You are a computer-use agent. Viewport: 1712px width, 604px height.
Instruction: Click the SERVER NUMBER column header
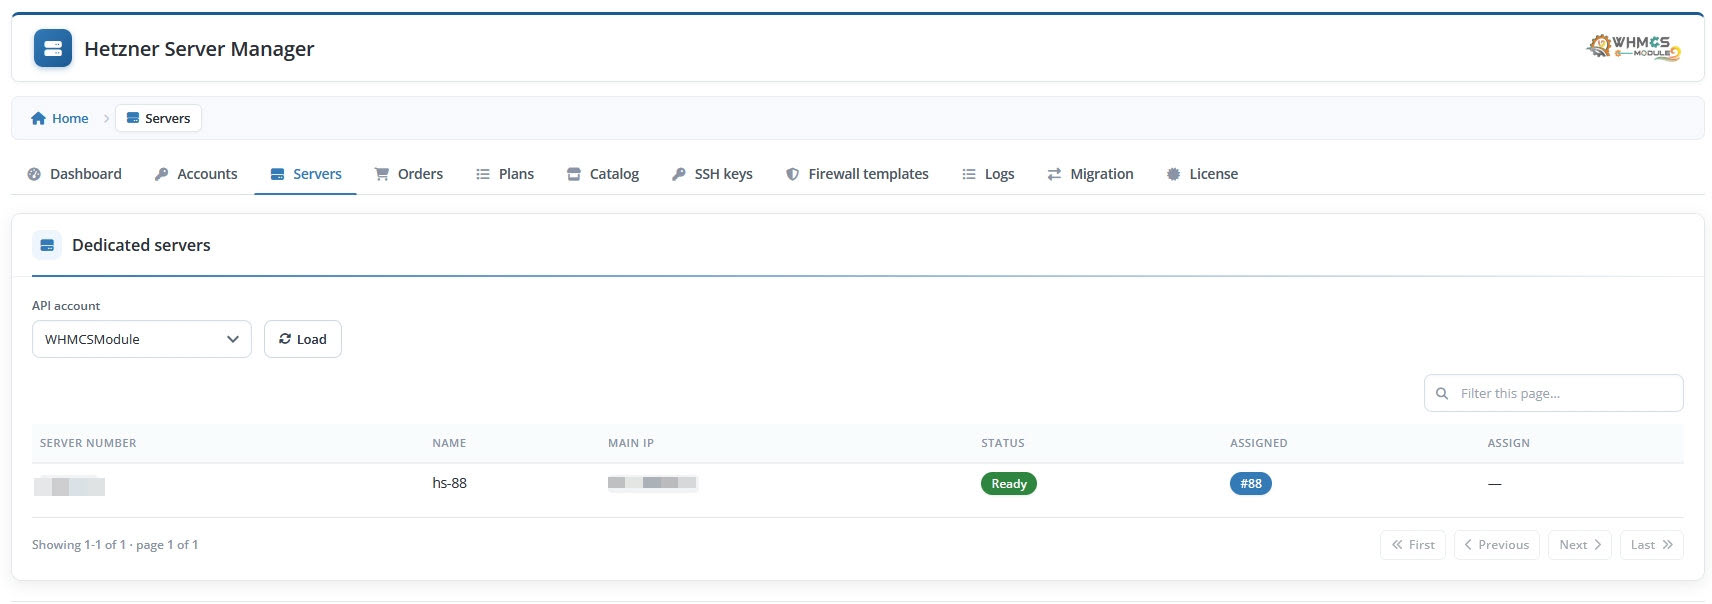point(88,443)
